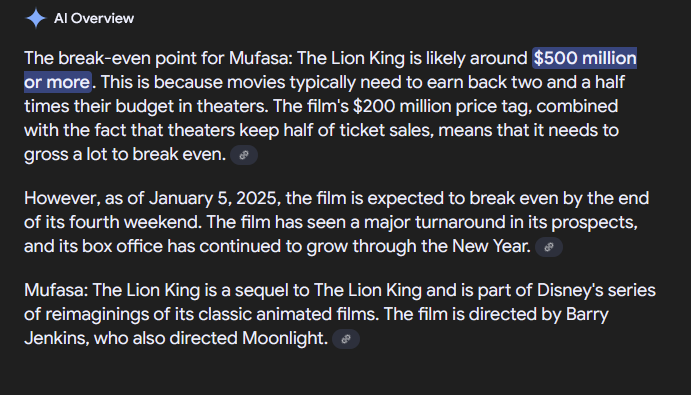Click the 'classic animated films.' text
The height and width of the screenshot is (395, 691).
pyautogui.click(x=289, y=315)
